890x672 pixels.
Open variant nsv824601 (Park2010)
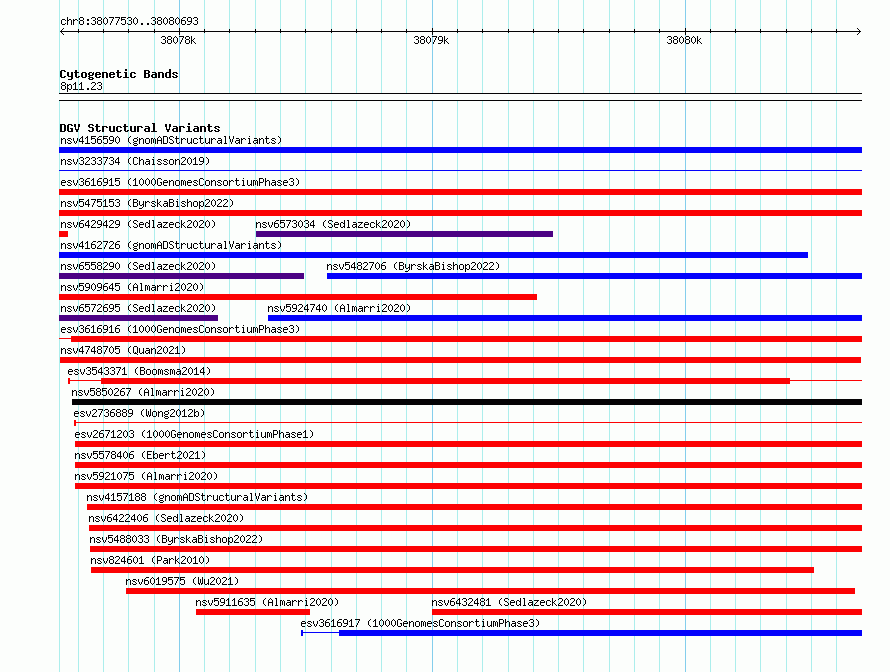pos(150,560)
